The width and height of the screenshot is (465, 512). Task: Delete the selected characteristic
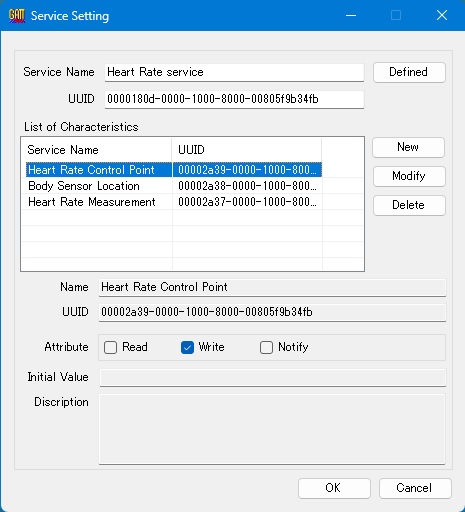coord(409,205)
